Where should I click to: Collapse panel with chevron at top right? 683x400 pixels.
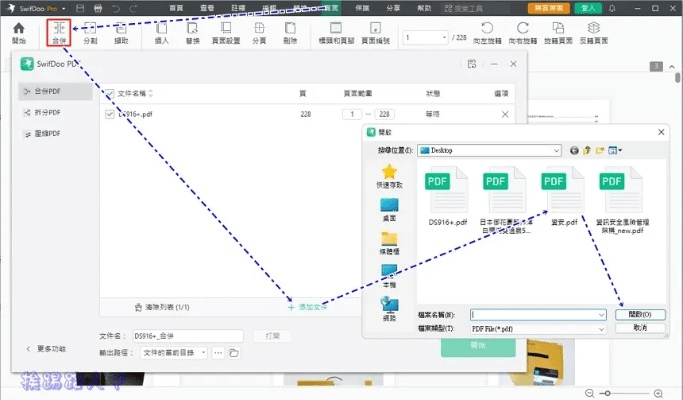click(x=672, y=67)
